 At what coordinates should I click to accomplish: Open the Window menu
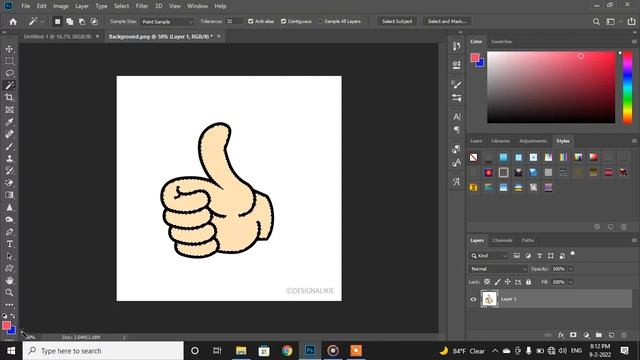tap(197, 6)
